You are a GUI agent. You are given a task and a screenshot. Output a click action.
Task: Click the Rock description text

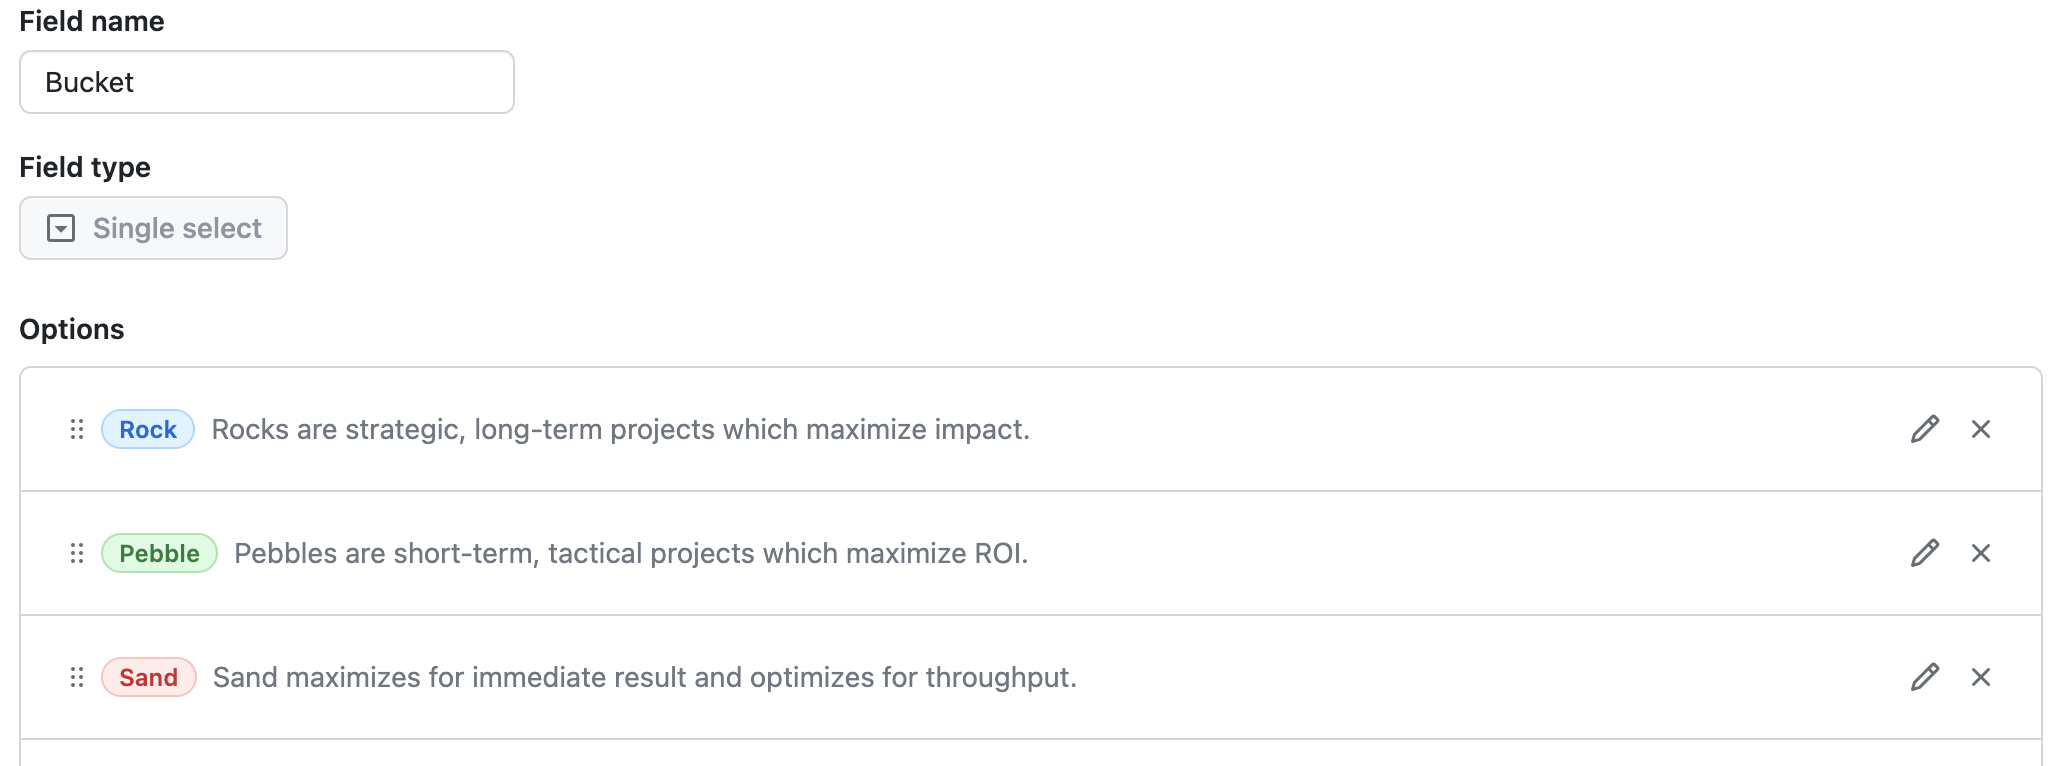[x=620, y=429]
